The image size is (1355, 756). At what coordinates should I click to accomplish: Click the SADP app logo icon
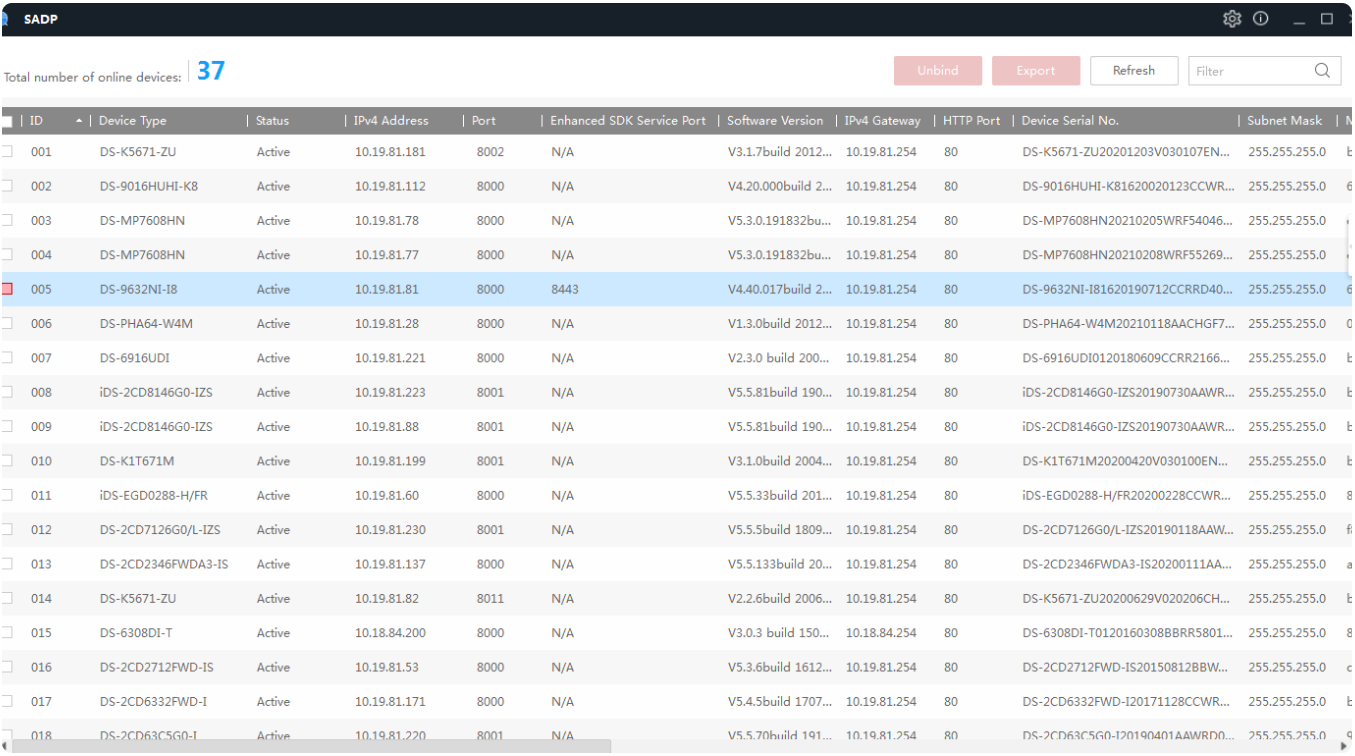click(x=4, y=19)
